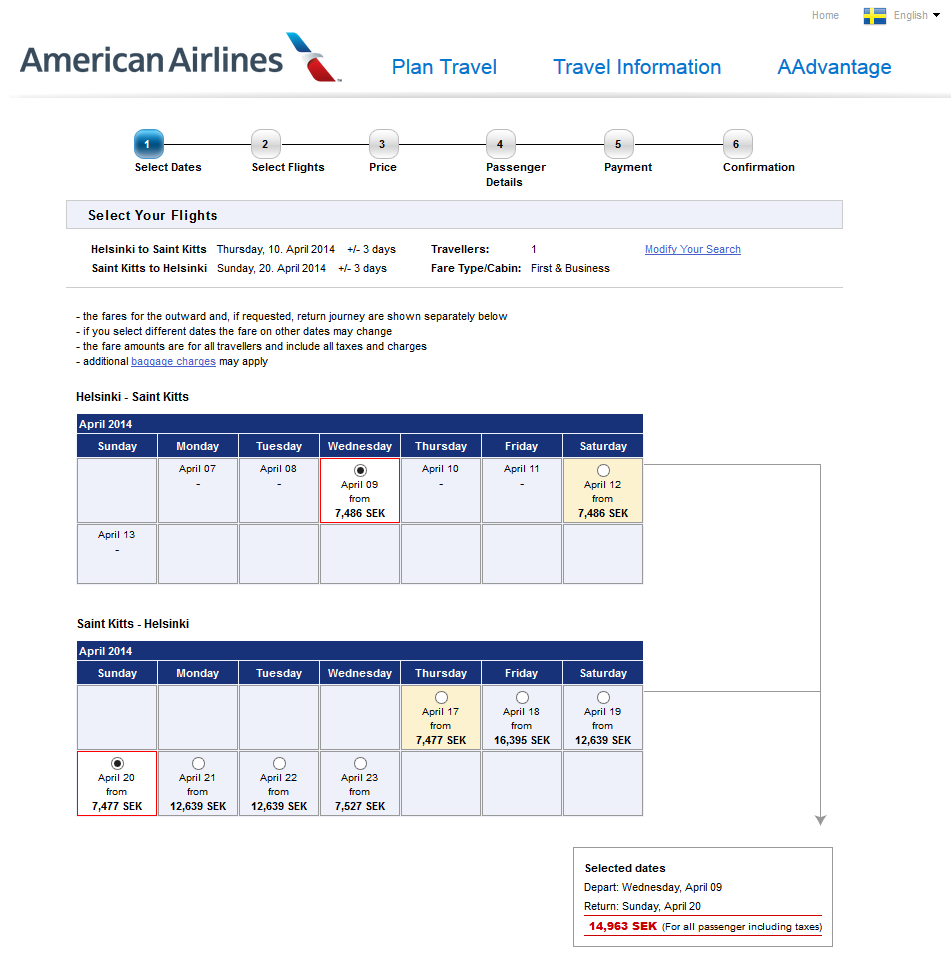Image resolution: width=951 pixels, height=962 pixels.
Task: Click the American Airlines logo
Action: pyautogui.click(x=180, y=58)
